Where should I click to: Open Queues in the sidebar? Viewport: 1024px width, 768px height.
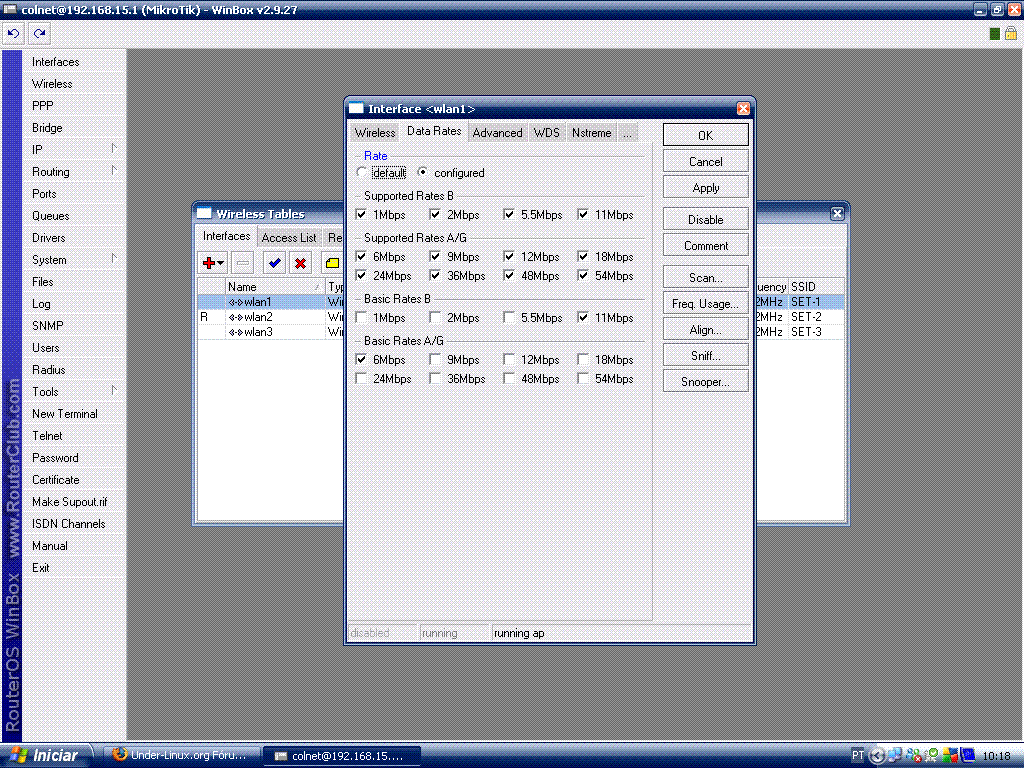74,216
